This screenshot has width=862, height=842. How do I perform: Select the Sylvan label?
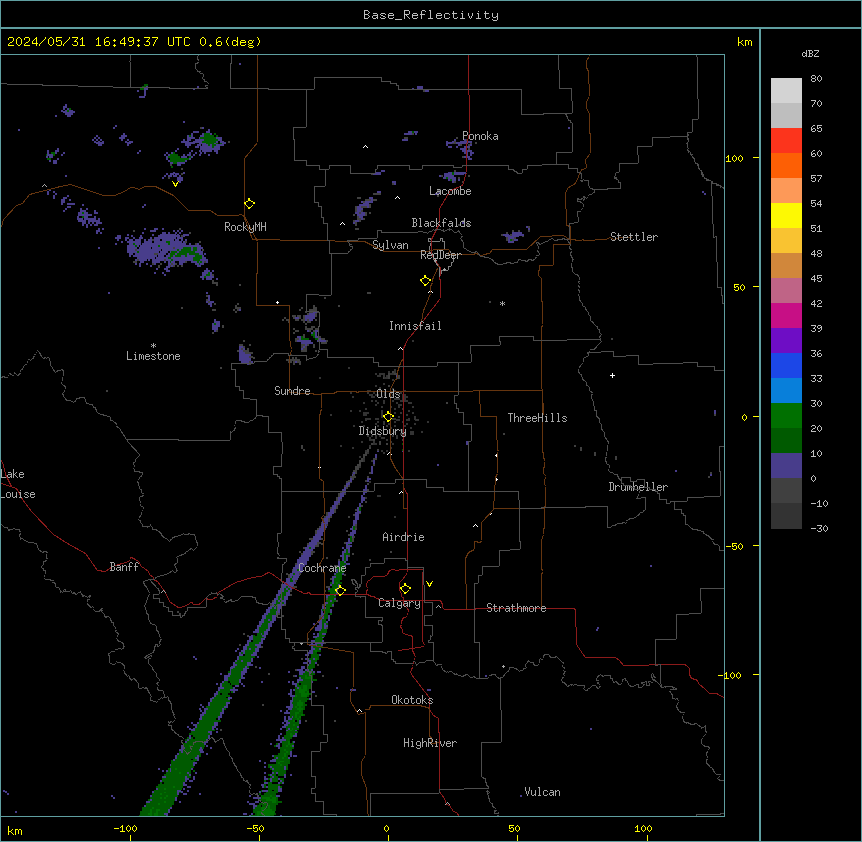390,245
